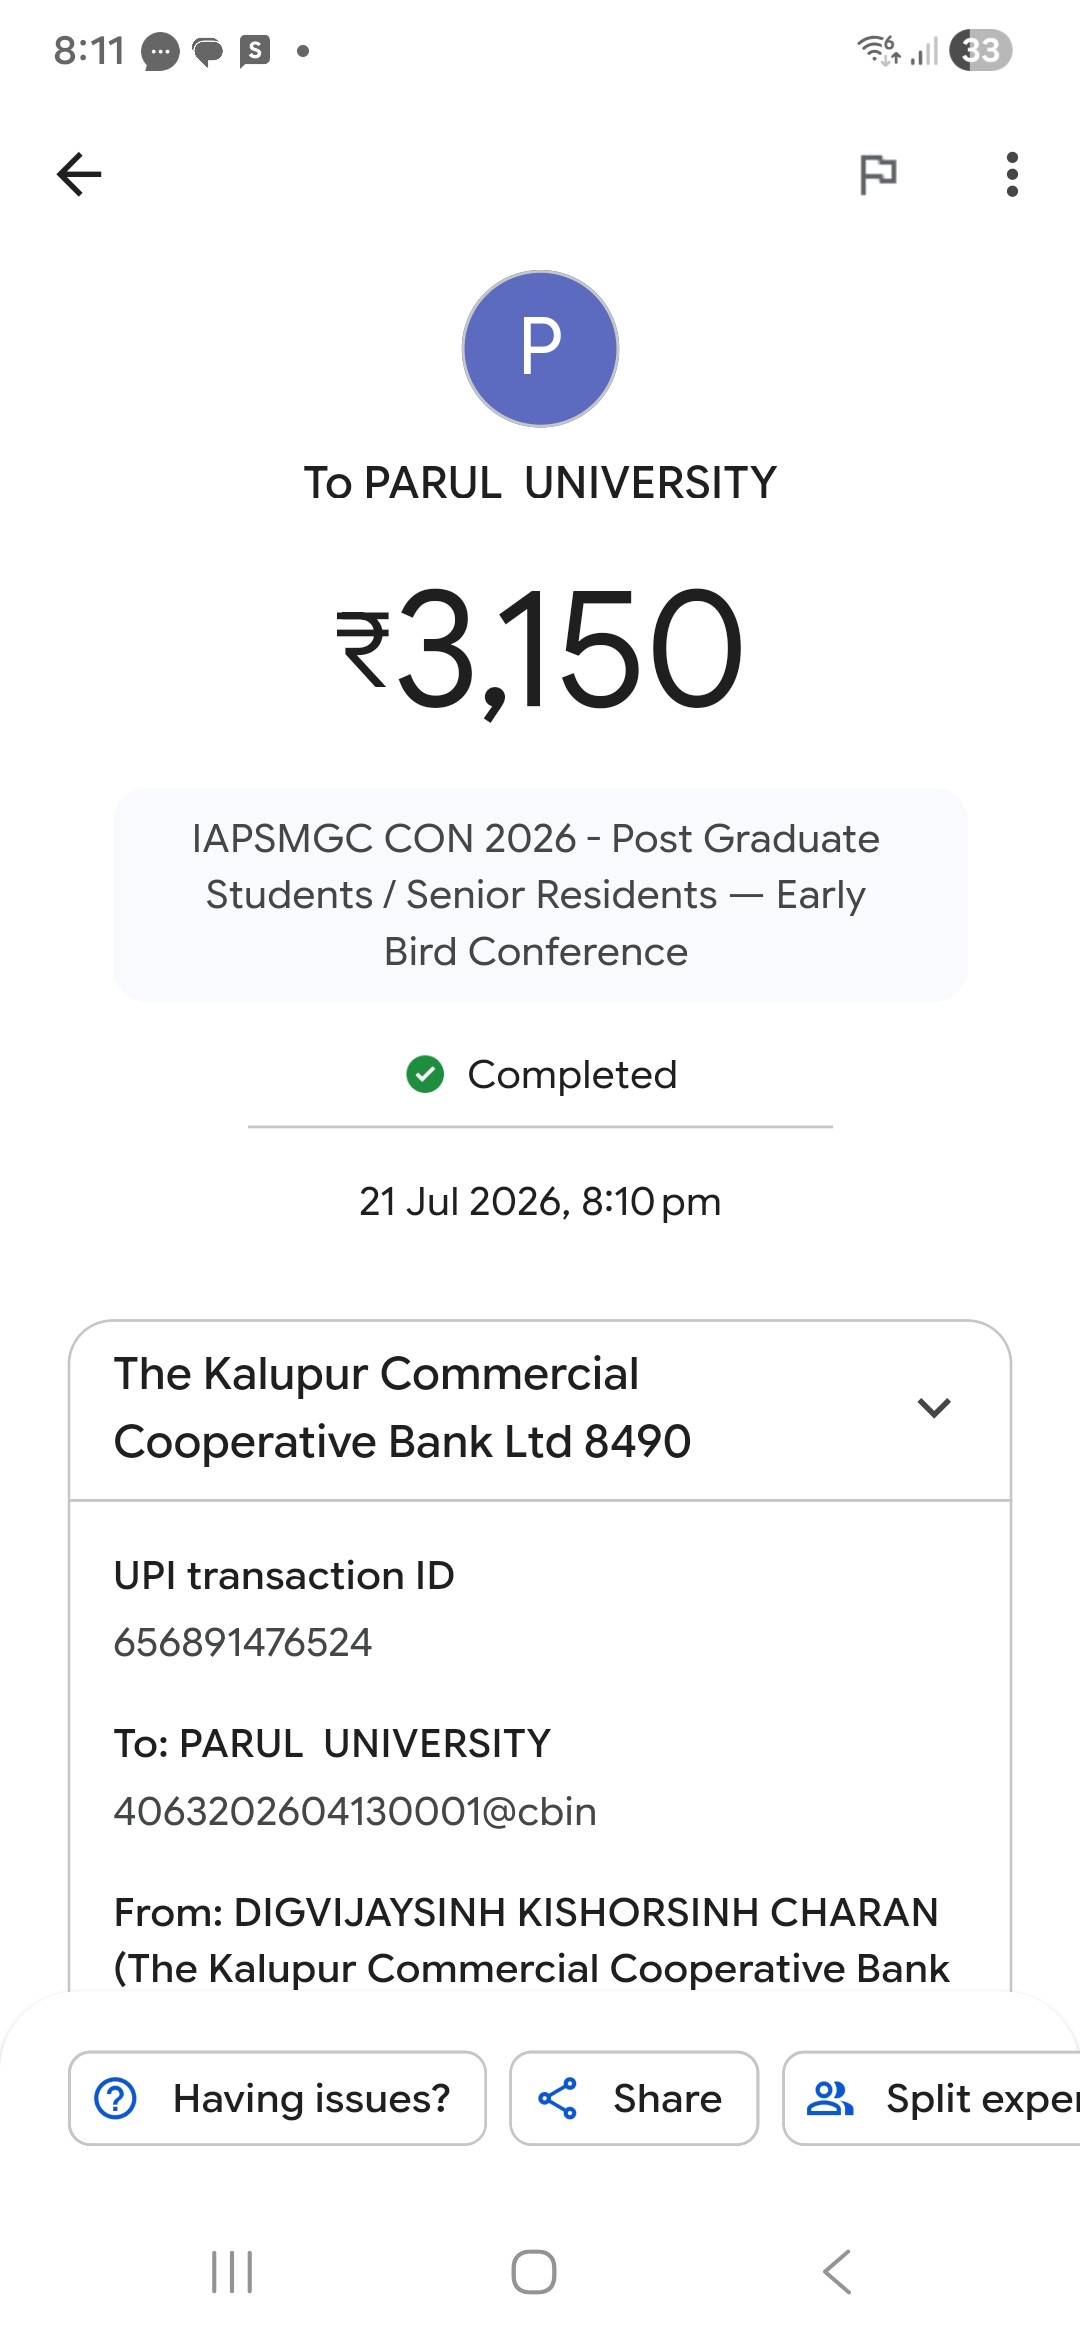Tap the IAPSMGC CON 2026 payment note
The width and height of the screenshot is (1080, 2340).
540,895
